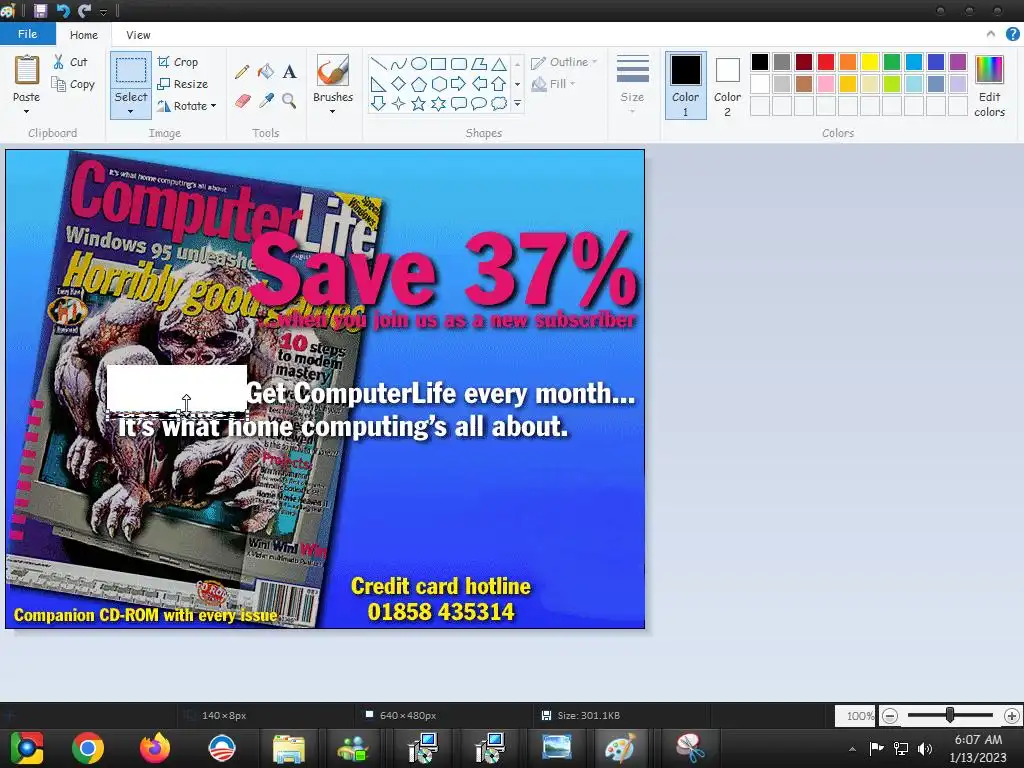Open File Explorer folder in taskbar
The width and height of the screenshot is (1024, 768).
(288, 748)
